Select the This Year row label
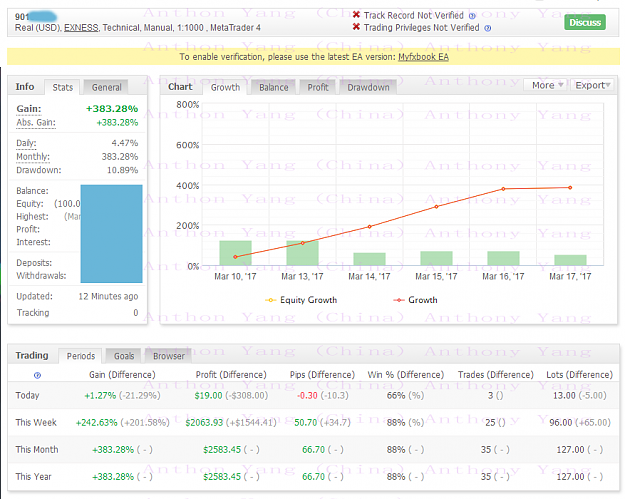 coord(33,477)
